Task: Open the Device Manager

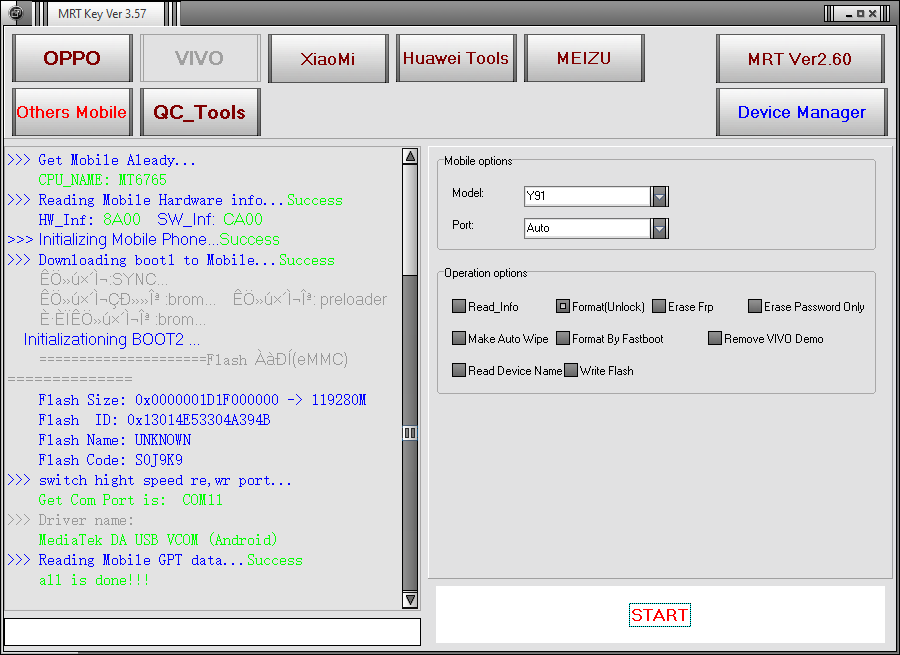Action: click(x=801, y=112)
